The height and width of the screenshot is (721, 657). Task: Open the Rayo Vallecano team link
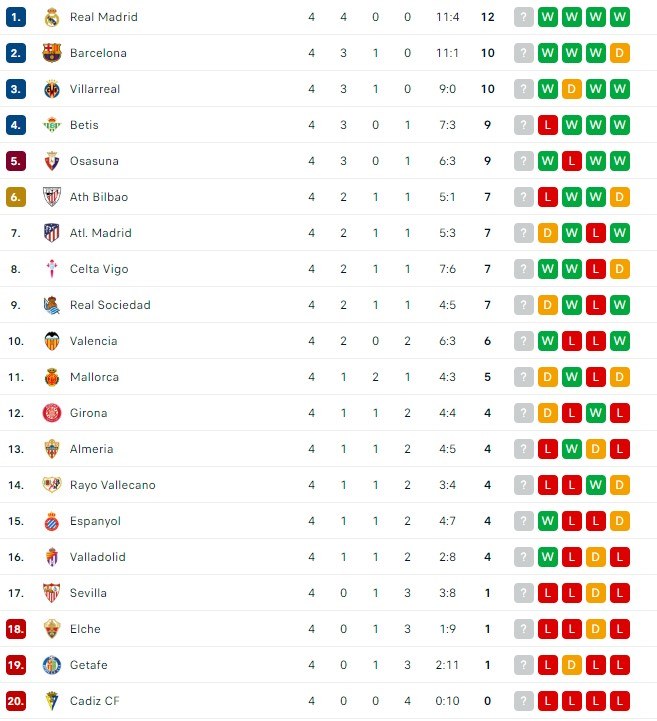(113, 485)
